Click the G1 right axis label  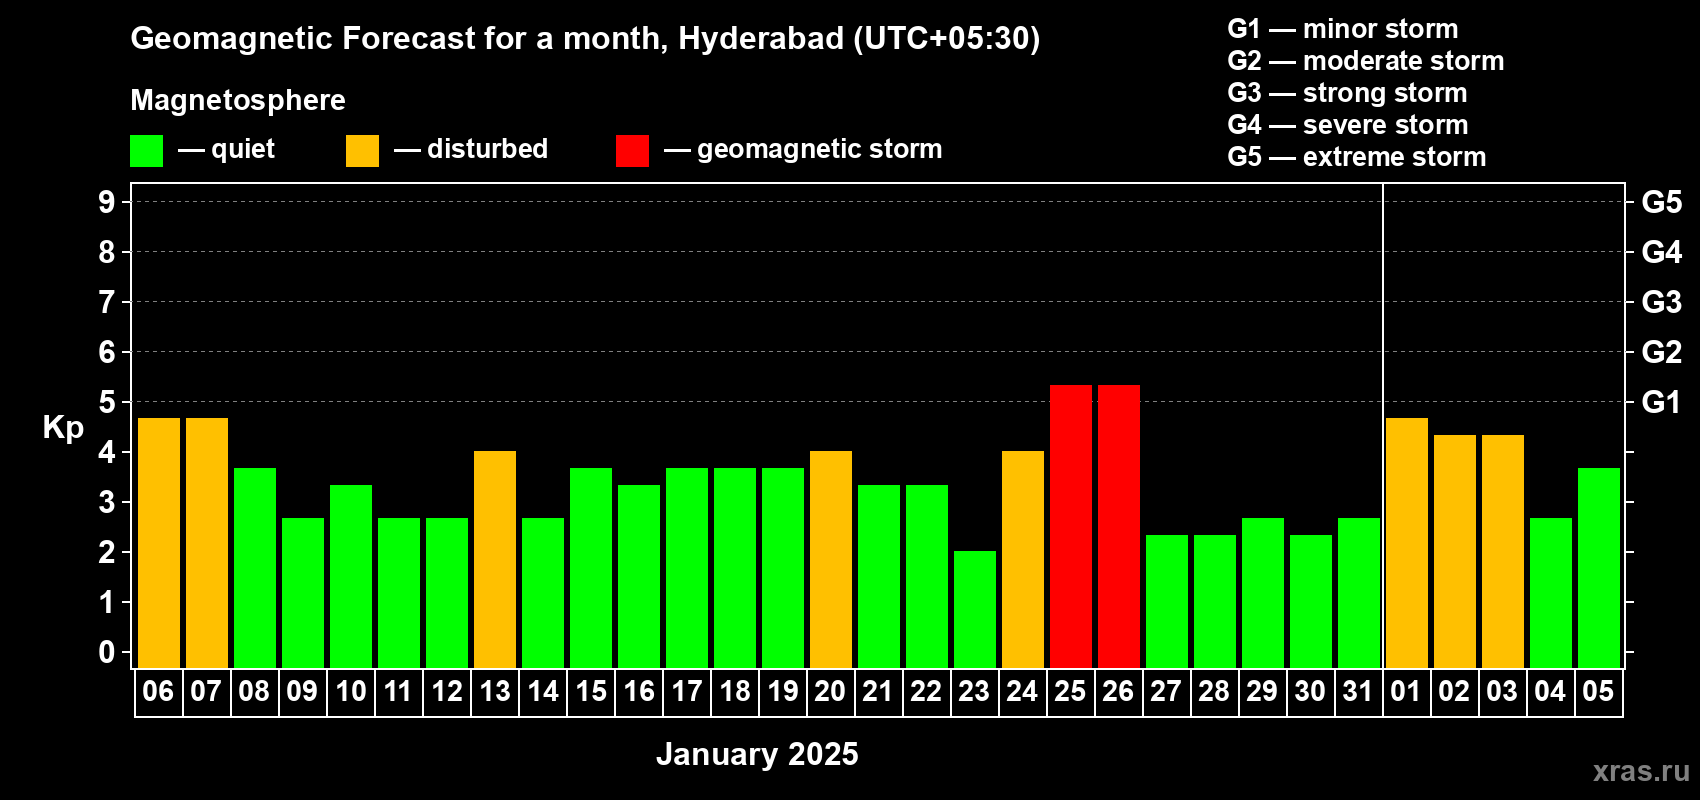click(1662, 402)
